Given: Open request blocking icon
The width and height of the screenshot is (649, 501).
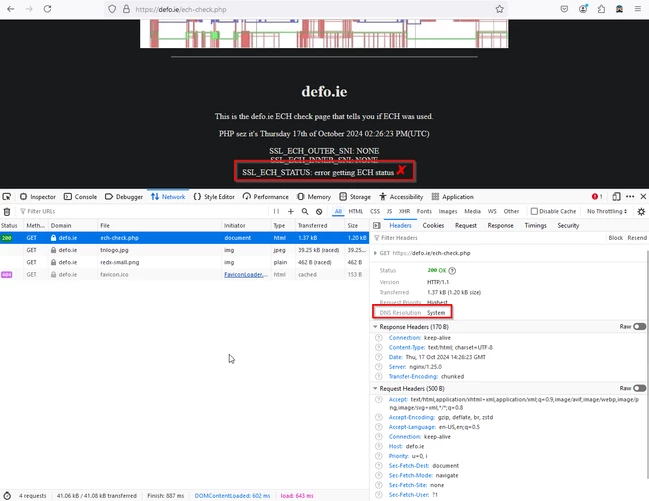Looking at the screenshot, I should (319, 211).
